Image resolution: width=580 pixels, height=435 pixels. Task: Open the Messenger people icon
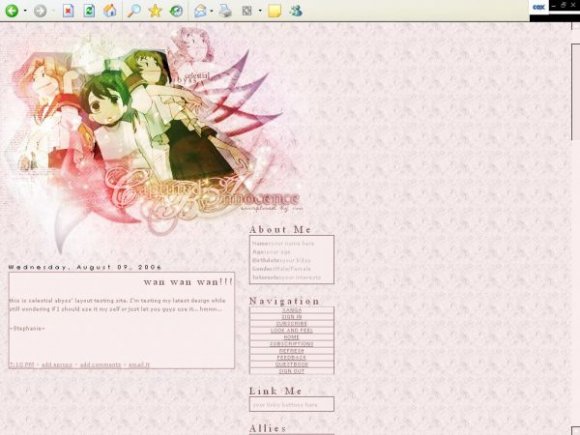click(x=296, y=11)
